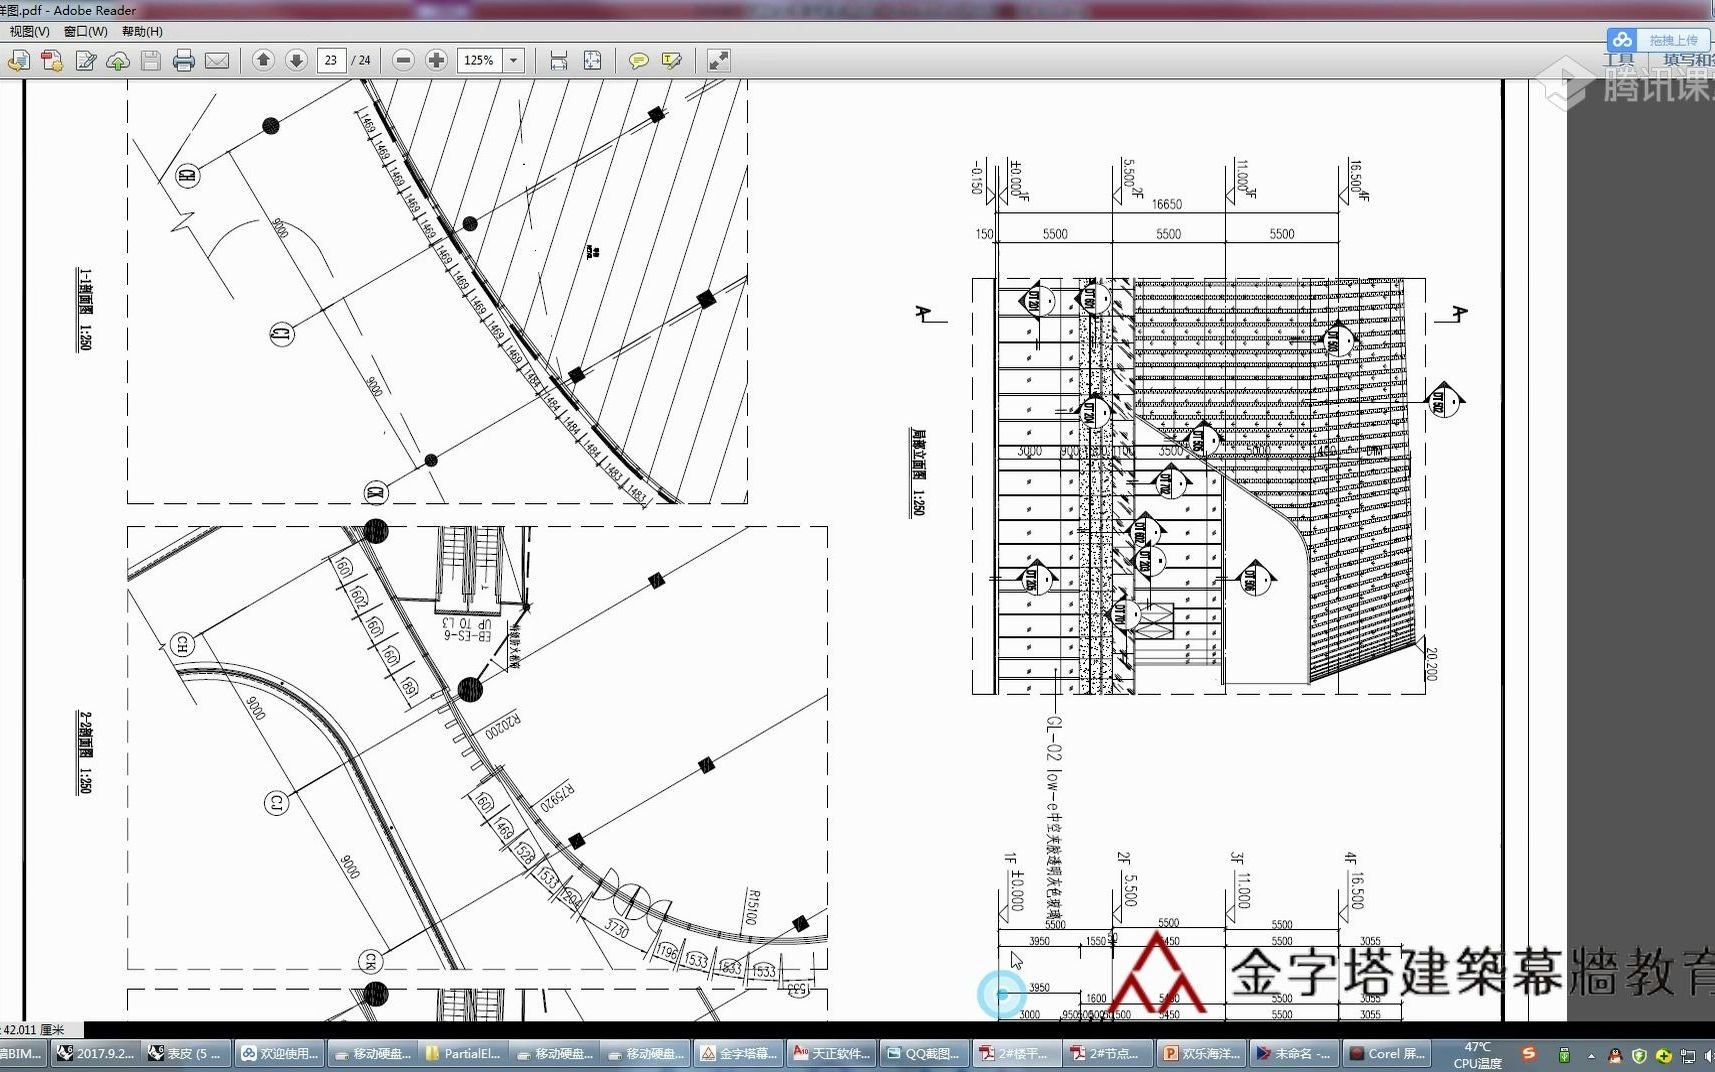Go to the previous page with the up arrow
The height and width of the screenshot is (1072, 1715).
263,61
